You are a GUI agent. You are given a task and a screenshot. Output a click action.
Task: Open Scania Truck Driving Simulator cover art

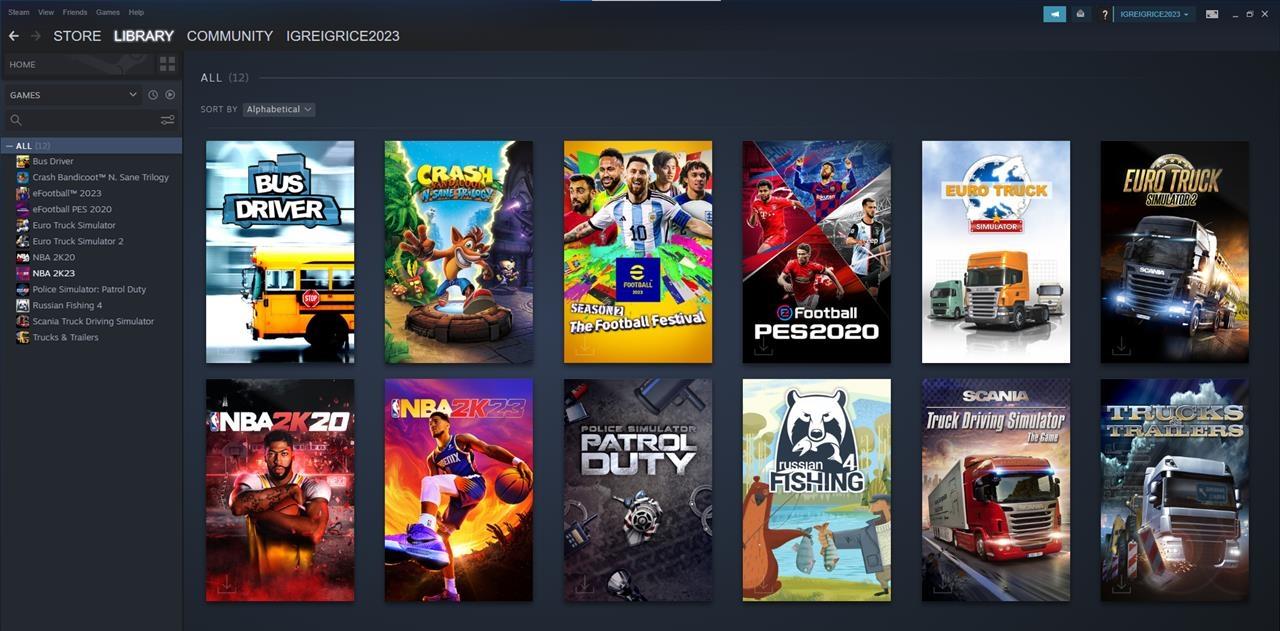tap(996, 490)
